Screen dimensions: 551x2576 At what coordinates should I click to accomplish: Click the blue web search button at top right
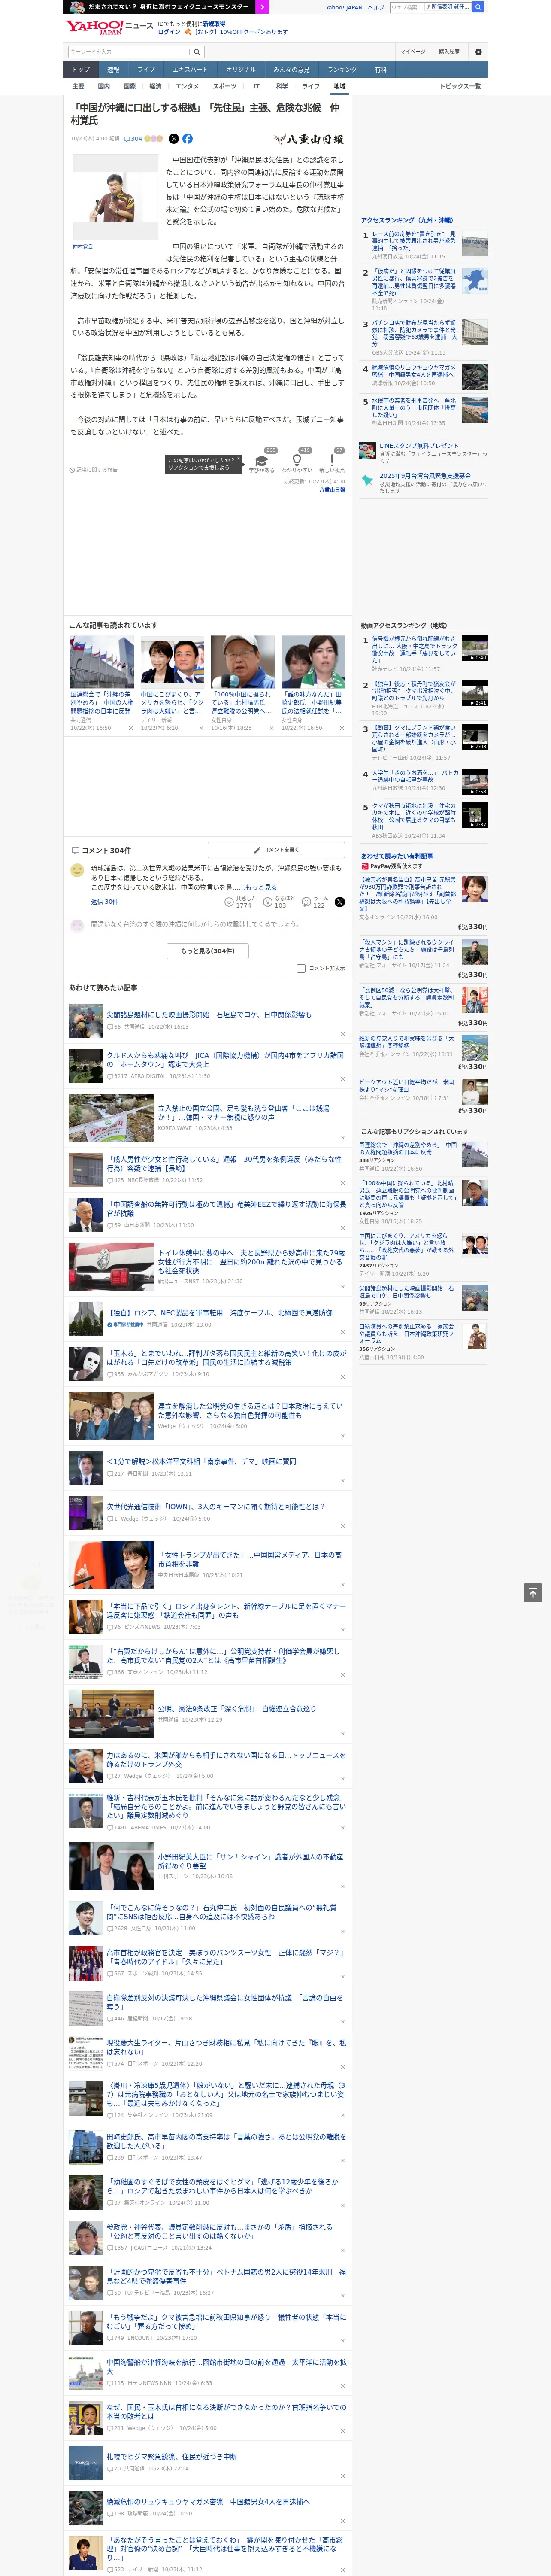click(x=478, y=7)
